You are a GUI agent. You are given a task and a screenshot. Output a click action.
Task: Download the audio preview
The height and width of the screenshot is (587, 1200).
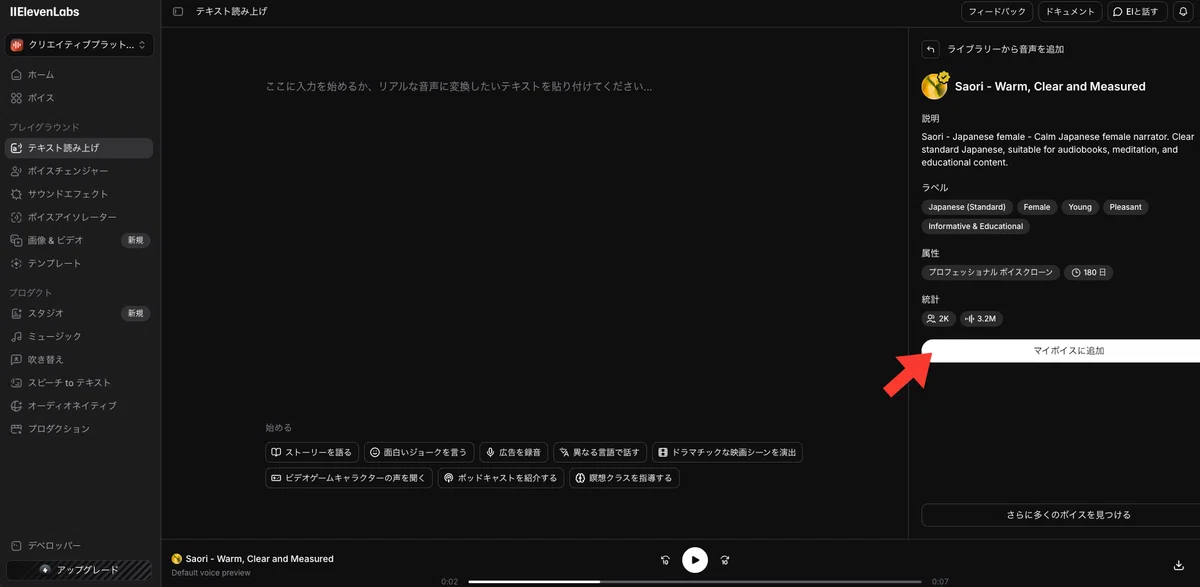(x=1179, y=564)
